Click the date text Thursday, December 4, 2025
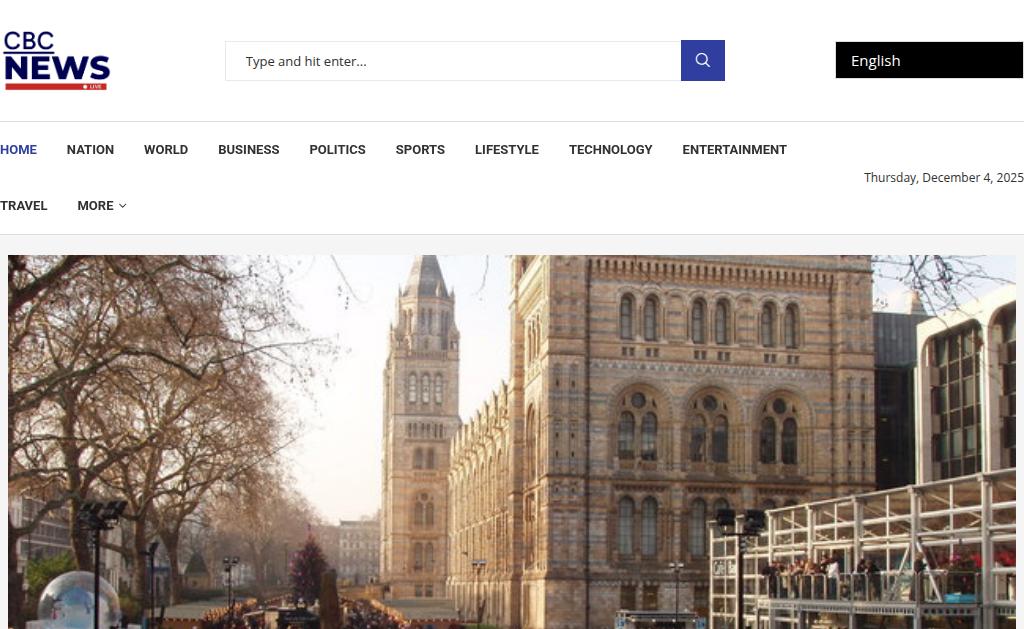 pyautogui.click(x=943, y=178)
